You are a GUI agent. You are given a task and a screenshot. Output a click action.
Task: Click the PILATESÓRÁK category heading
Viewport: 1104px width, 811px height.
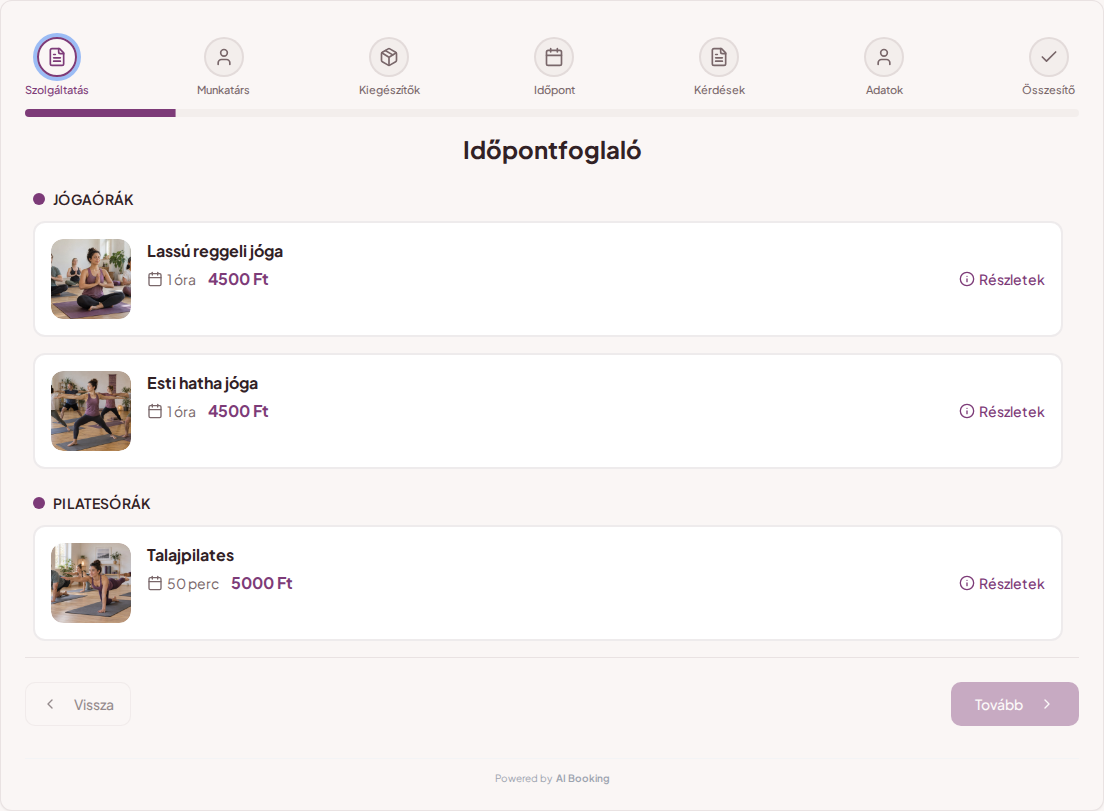click(101, 504)
